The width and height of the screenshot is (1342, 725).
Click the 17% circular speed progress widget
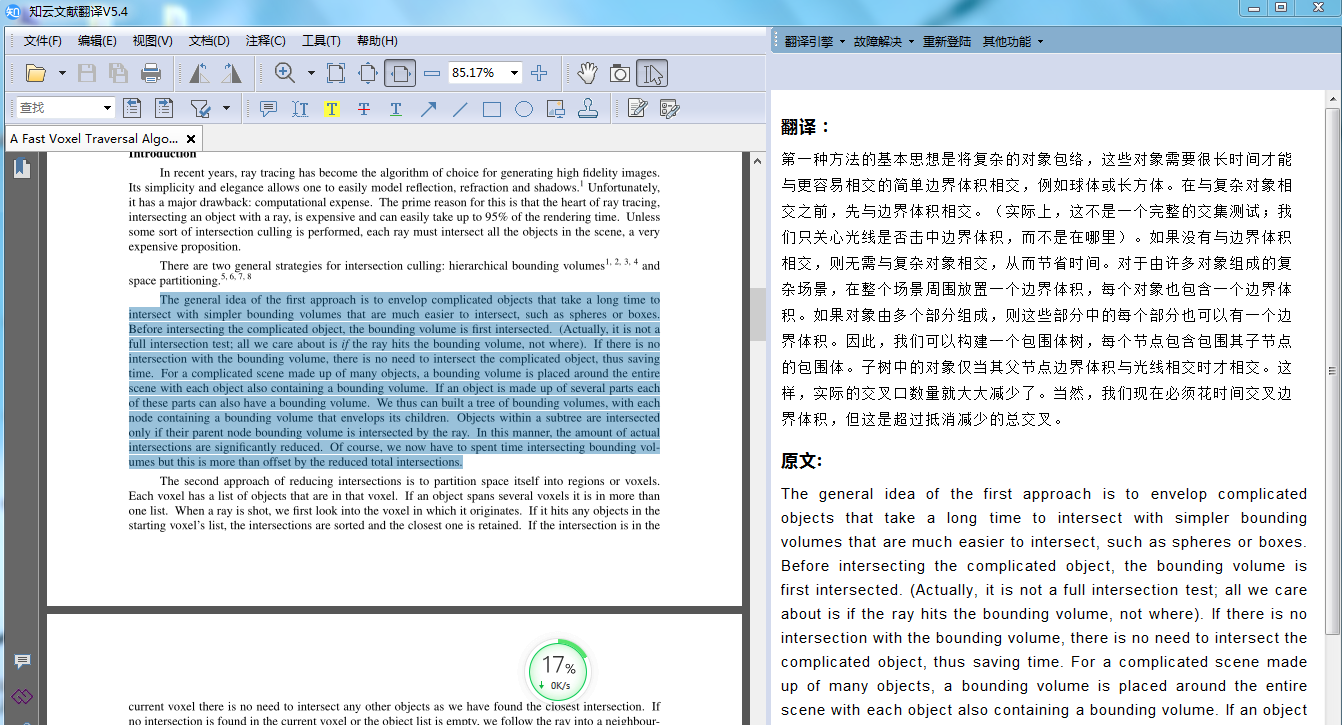(x=558, y=671)
